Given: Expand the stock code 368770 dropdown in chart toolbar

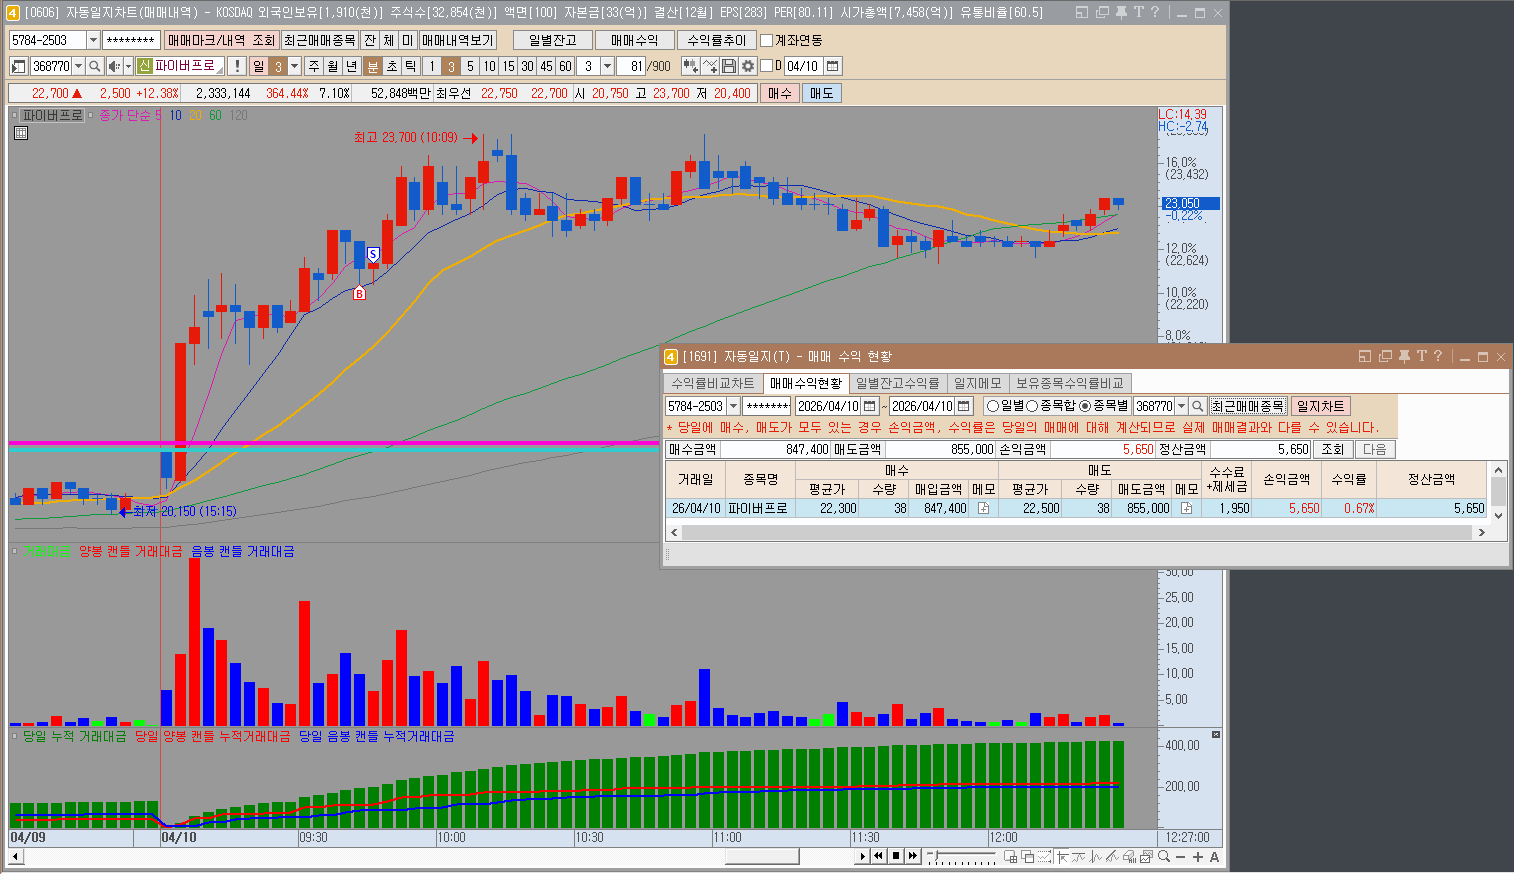Looking at the screenshot, I should coord(79,66).
